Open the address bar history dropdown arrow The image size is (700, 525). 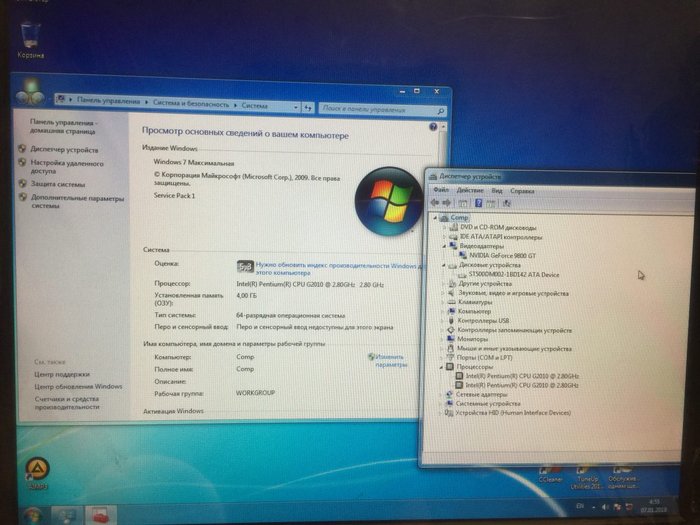(x=295, y=107)
